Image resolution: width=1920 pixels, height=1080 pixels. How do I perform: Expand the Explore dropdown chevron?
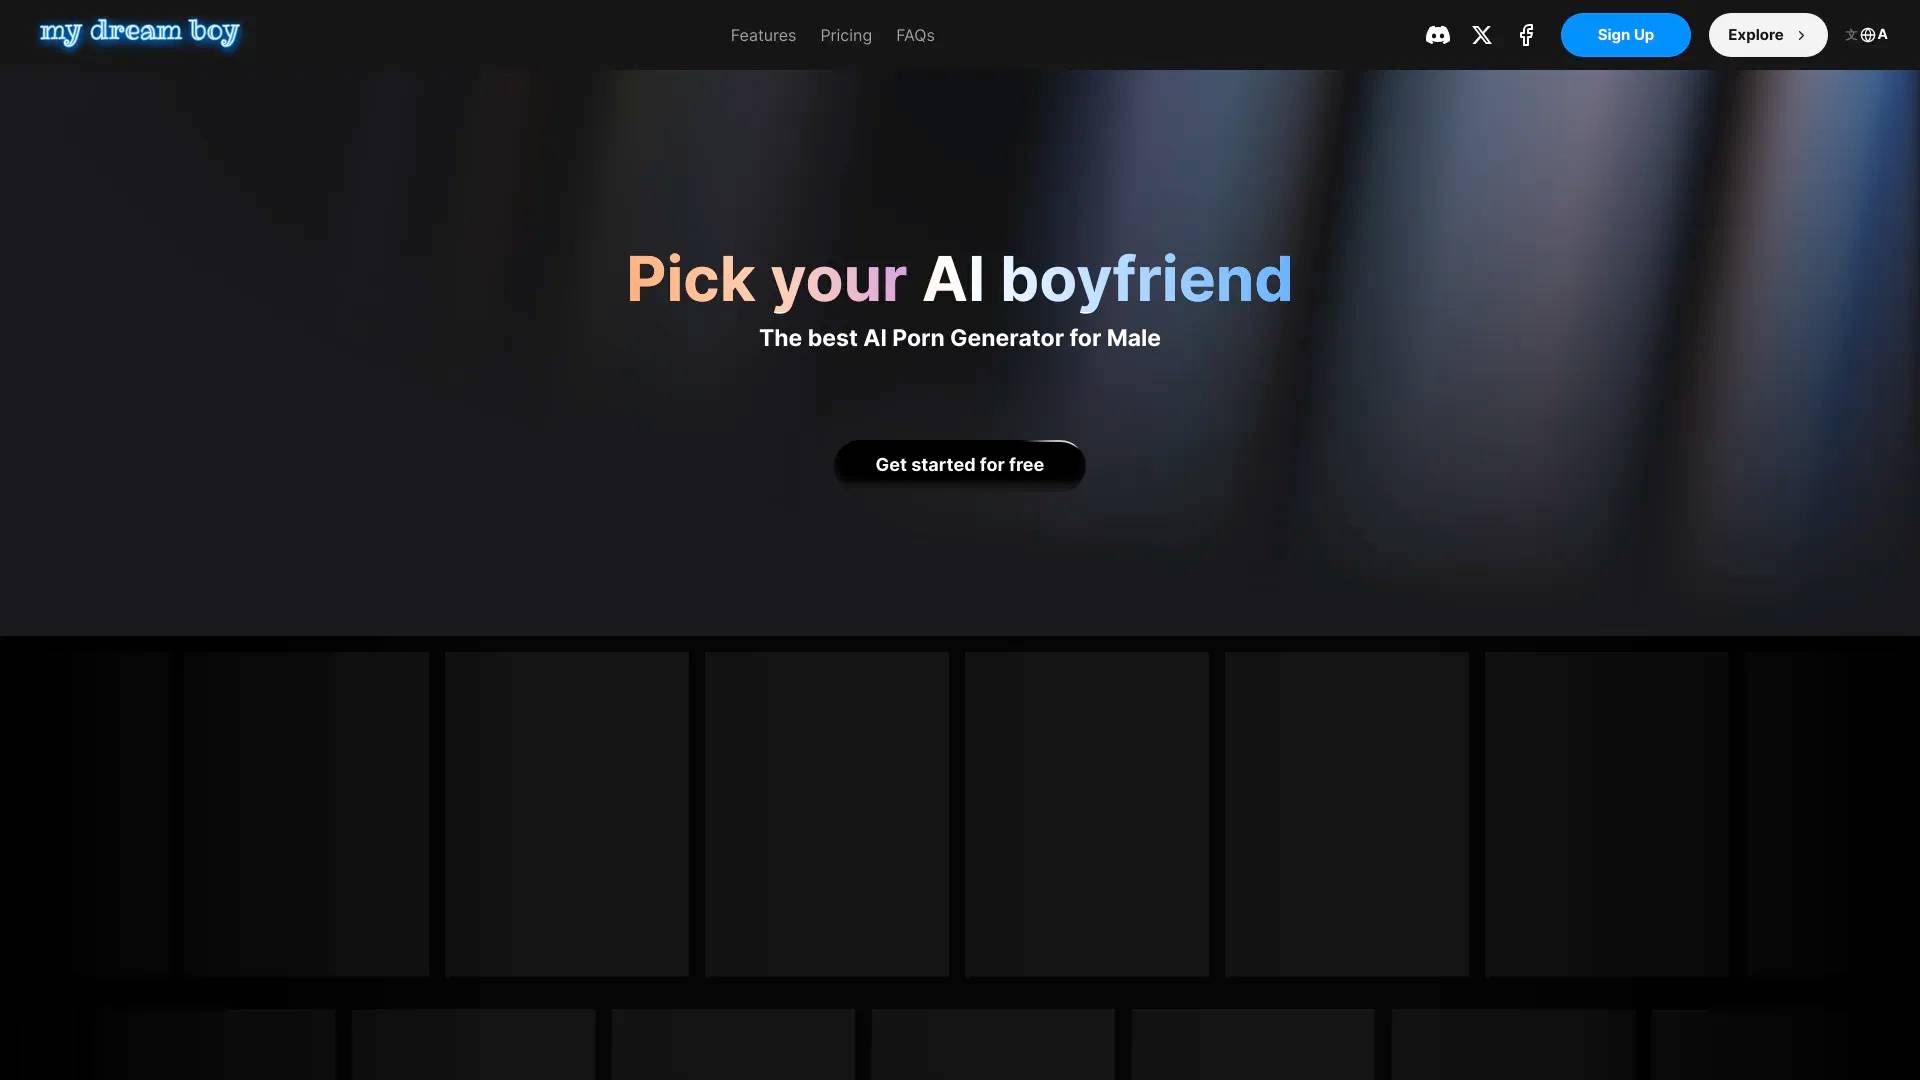click(1801, 34)
